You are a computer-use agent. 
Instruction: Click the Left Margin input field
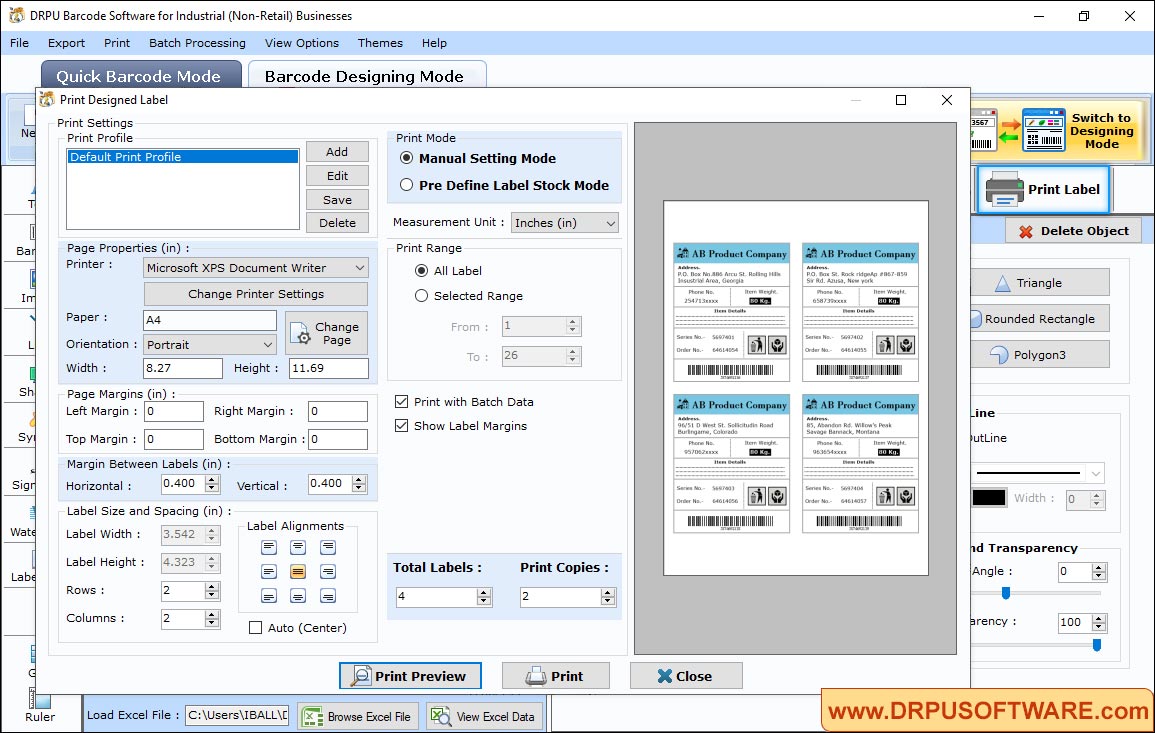pyautogui.click(x=173, y=411)
